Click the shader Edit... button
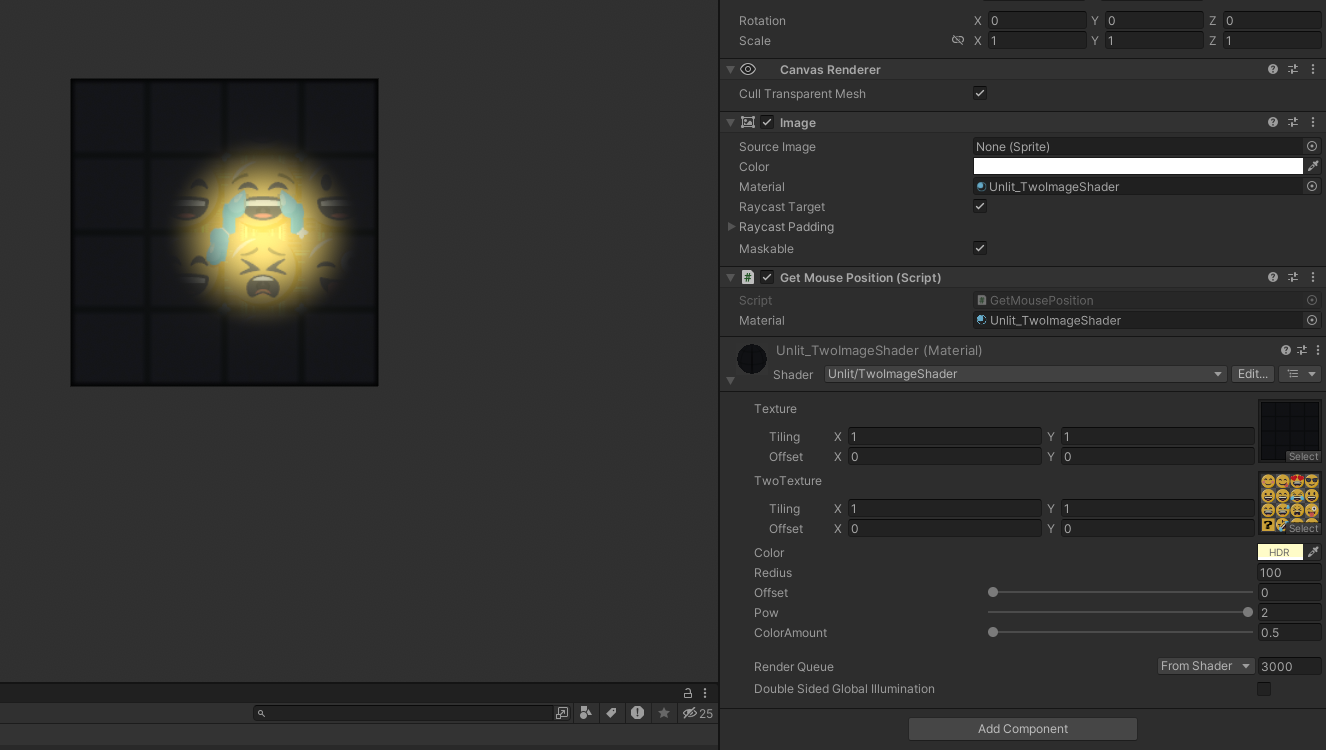Screen dimensions: 1326x750 click(x=1253, y=374)
